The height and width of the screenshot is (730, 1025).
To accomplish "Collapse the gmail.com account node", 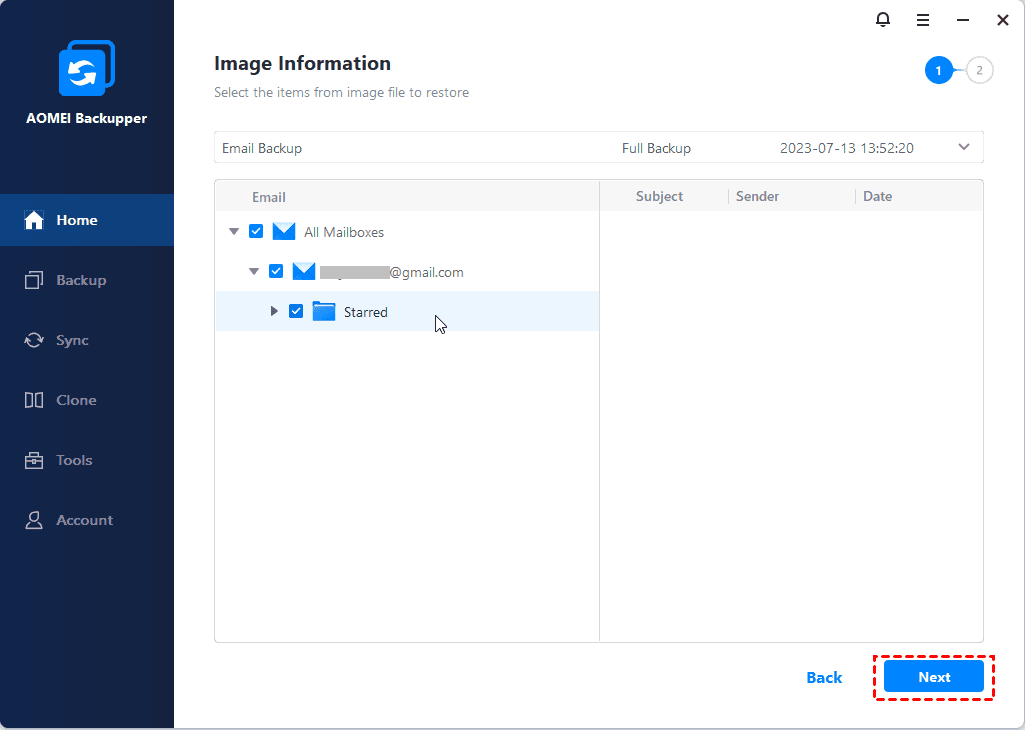I will pyautogui.click(x=254, y=271).
